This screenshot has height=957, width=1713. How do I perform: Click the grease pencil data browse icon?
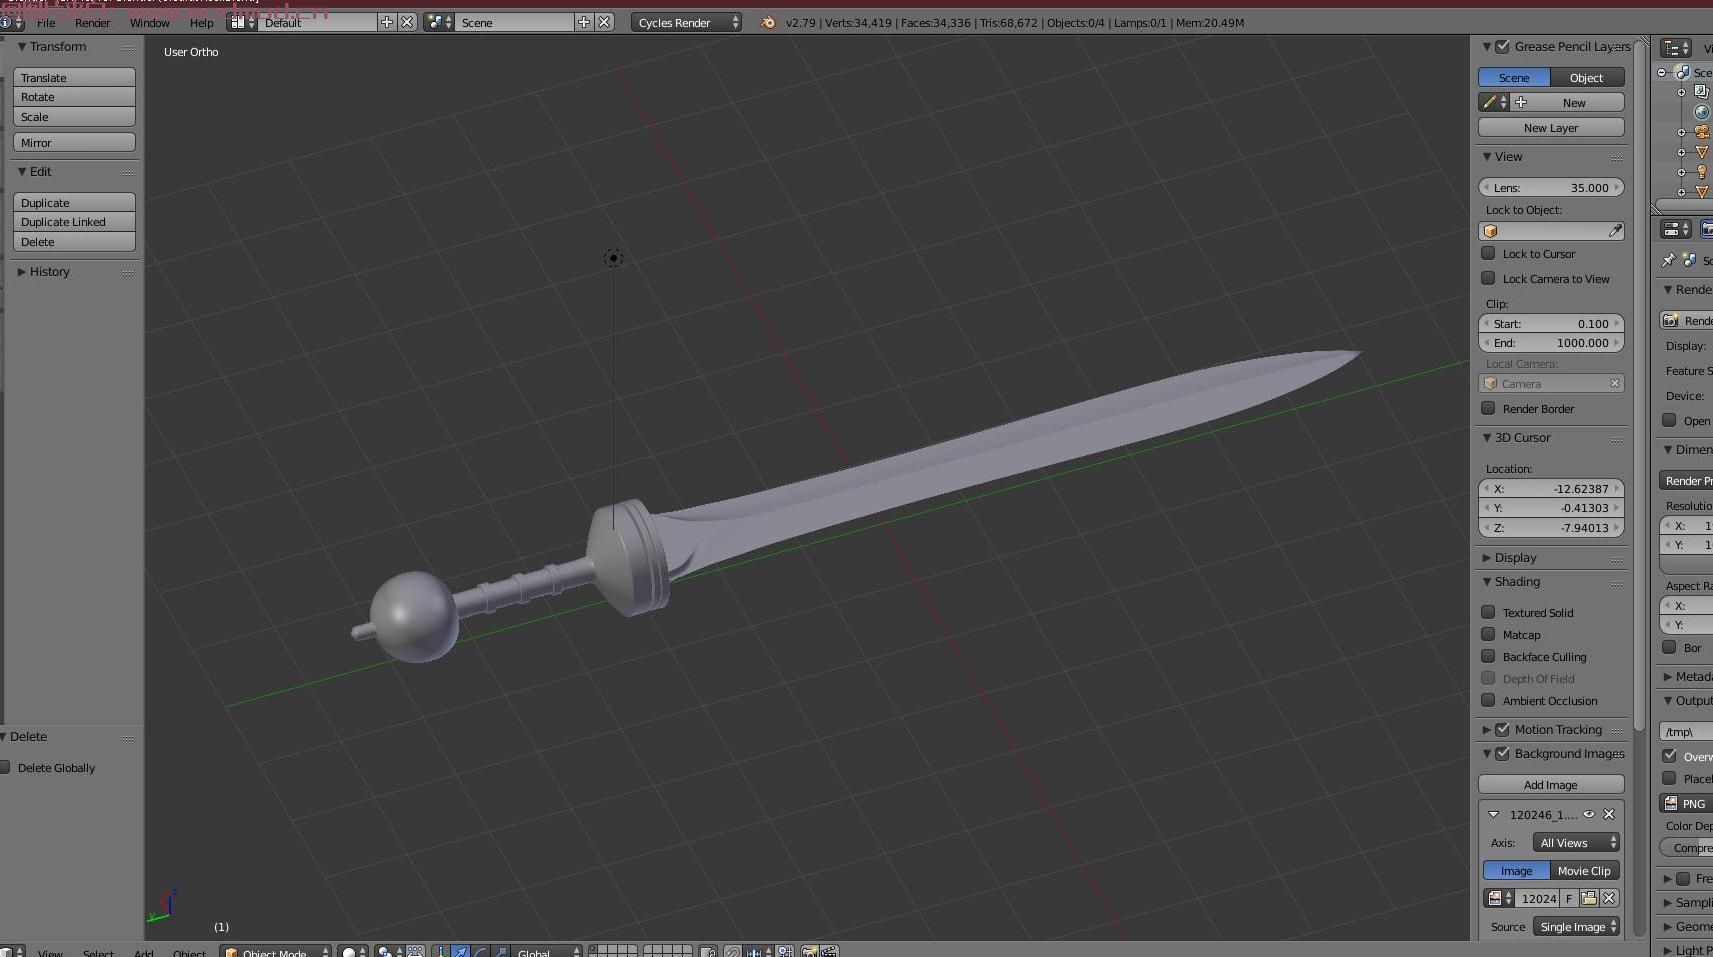pyautogui.click(x=1495, y=102)
